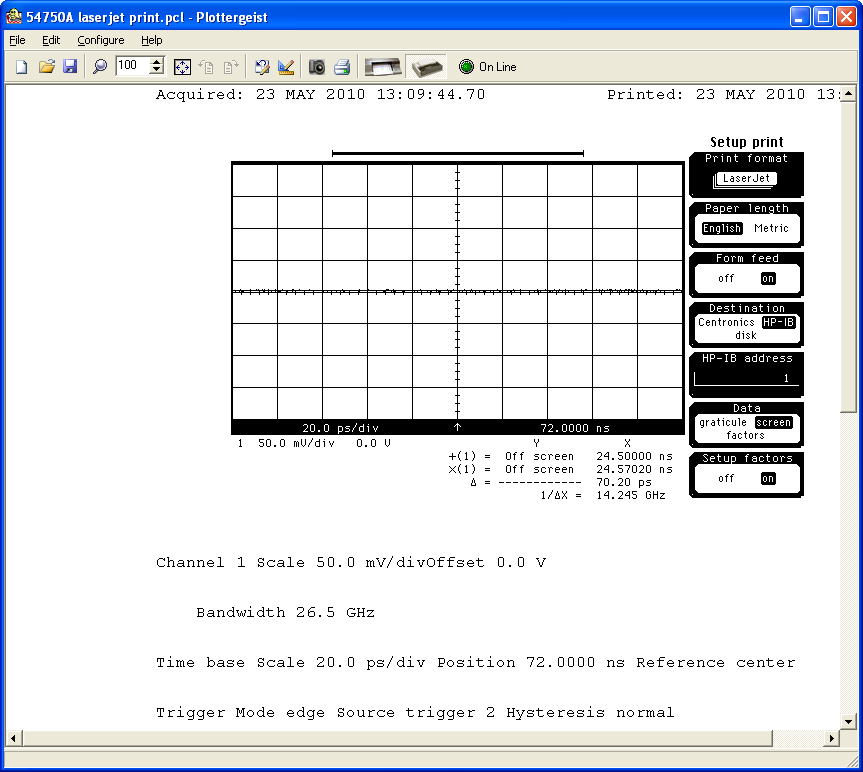
Task: Open the annotation pencil tool
Action: coord(261,66)
